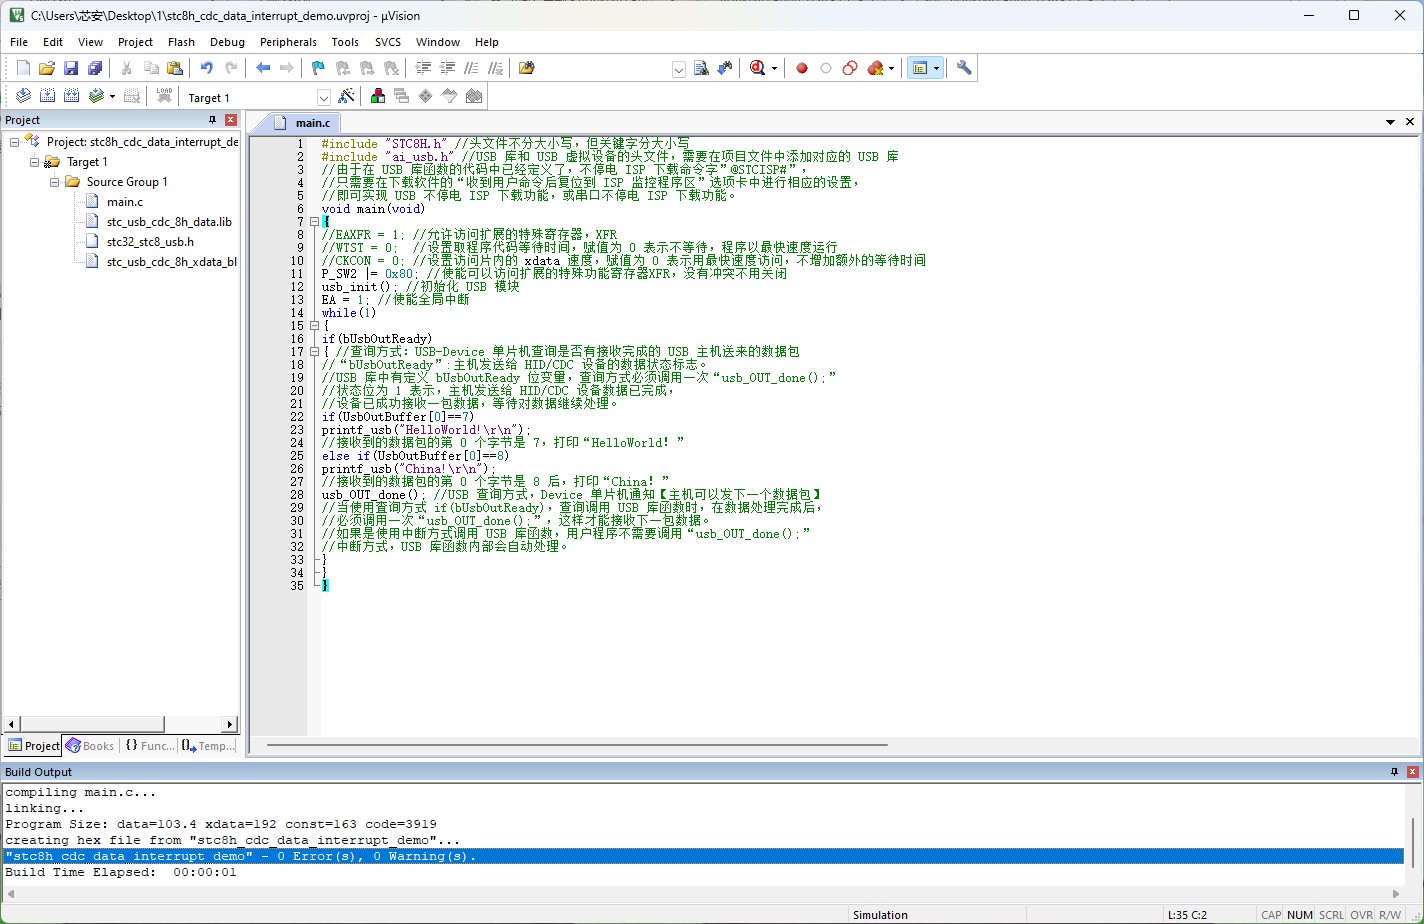Switch to the Functions panel tab
Screen dimensions: 1424x924
[x=150, y=745]
